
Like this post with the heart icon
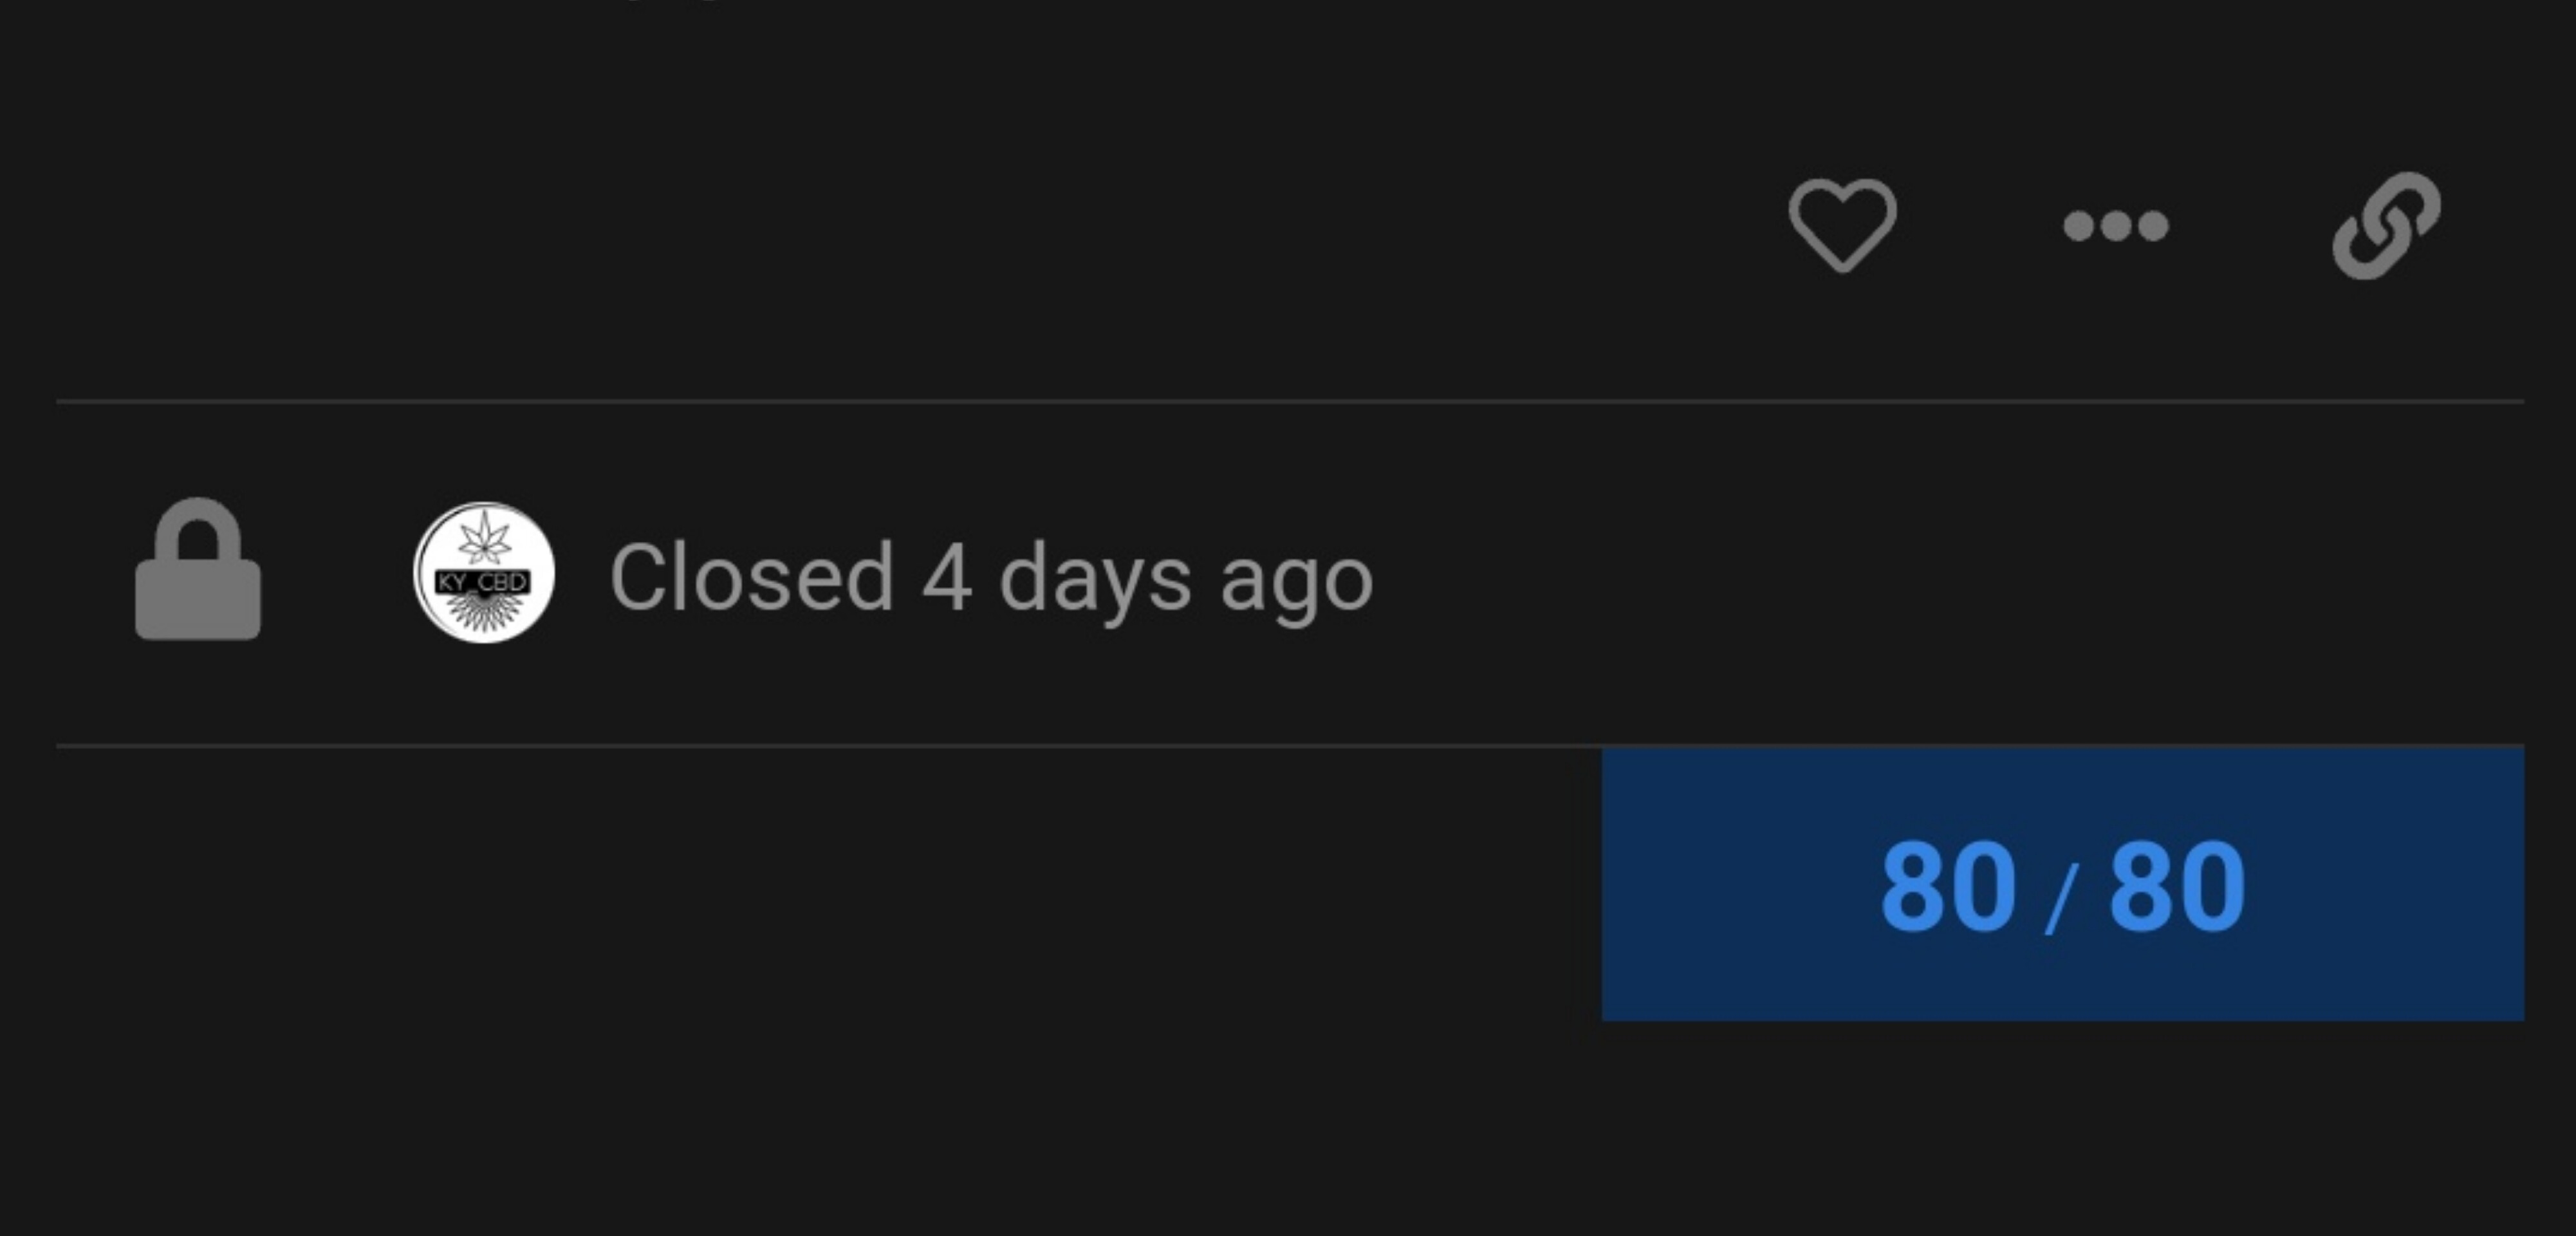pyautogui.click(x=1842, y=225)
